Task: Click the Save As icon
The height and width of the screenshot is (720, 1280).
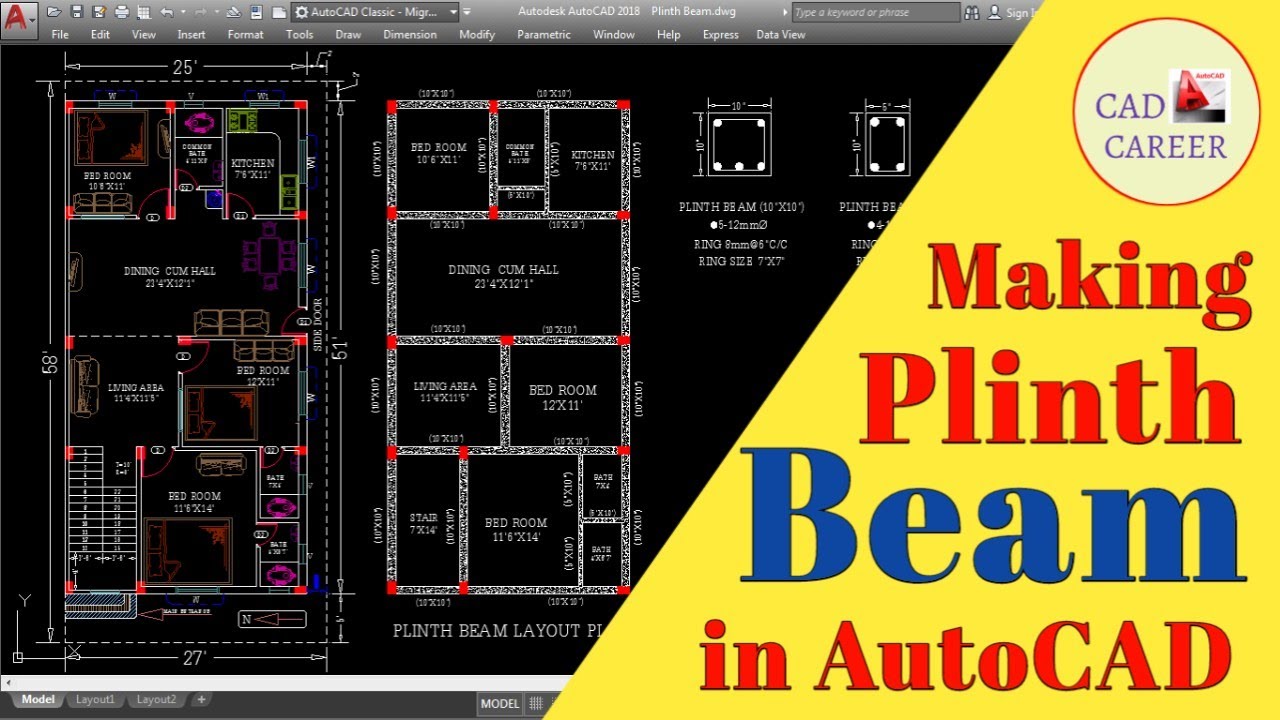Action: click(x=99, y=12)
